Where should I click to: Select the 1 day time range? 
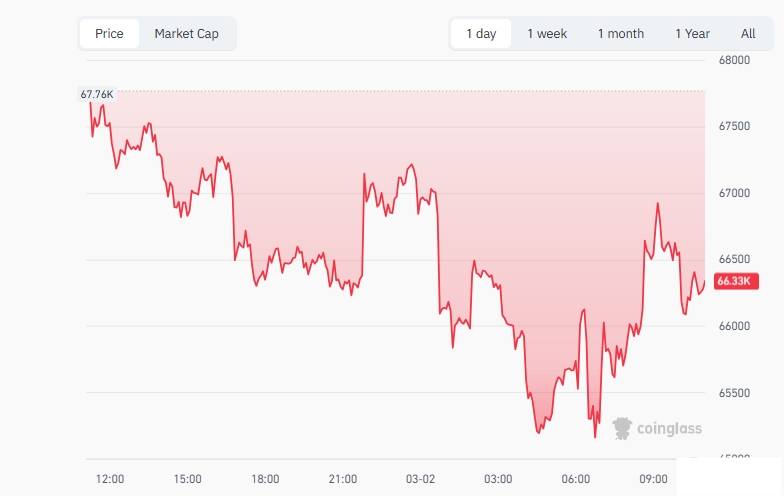(481, 34)
